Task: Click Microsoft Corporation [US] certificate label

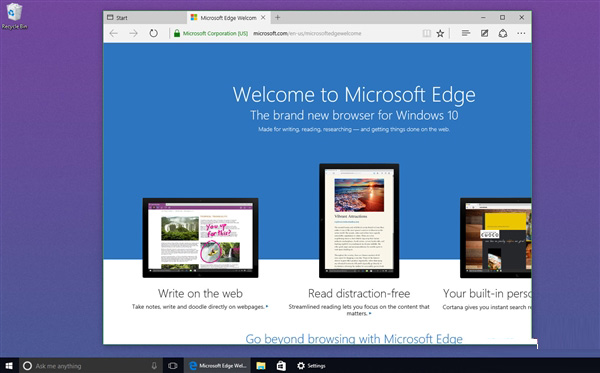Action: click(x=215, y=33)
